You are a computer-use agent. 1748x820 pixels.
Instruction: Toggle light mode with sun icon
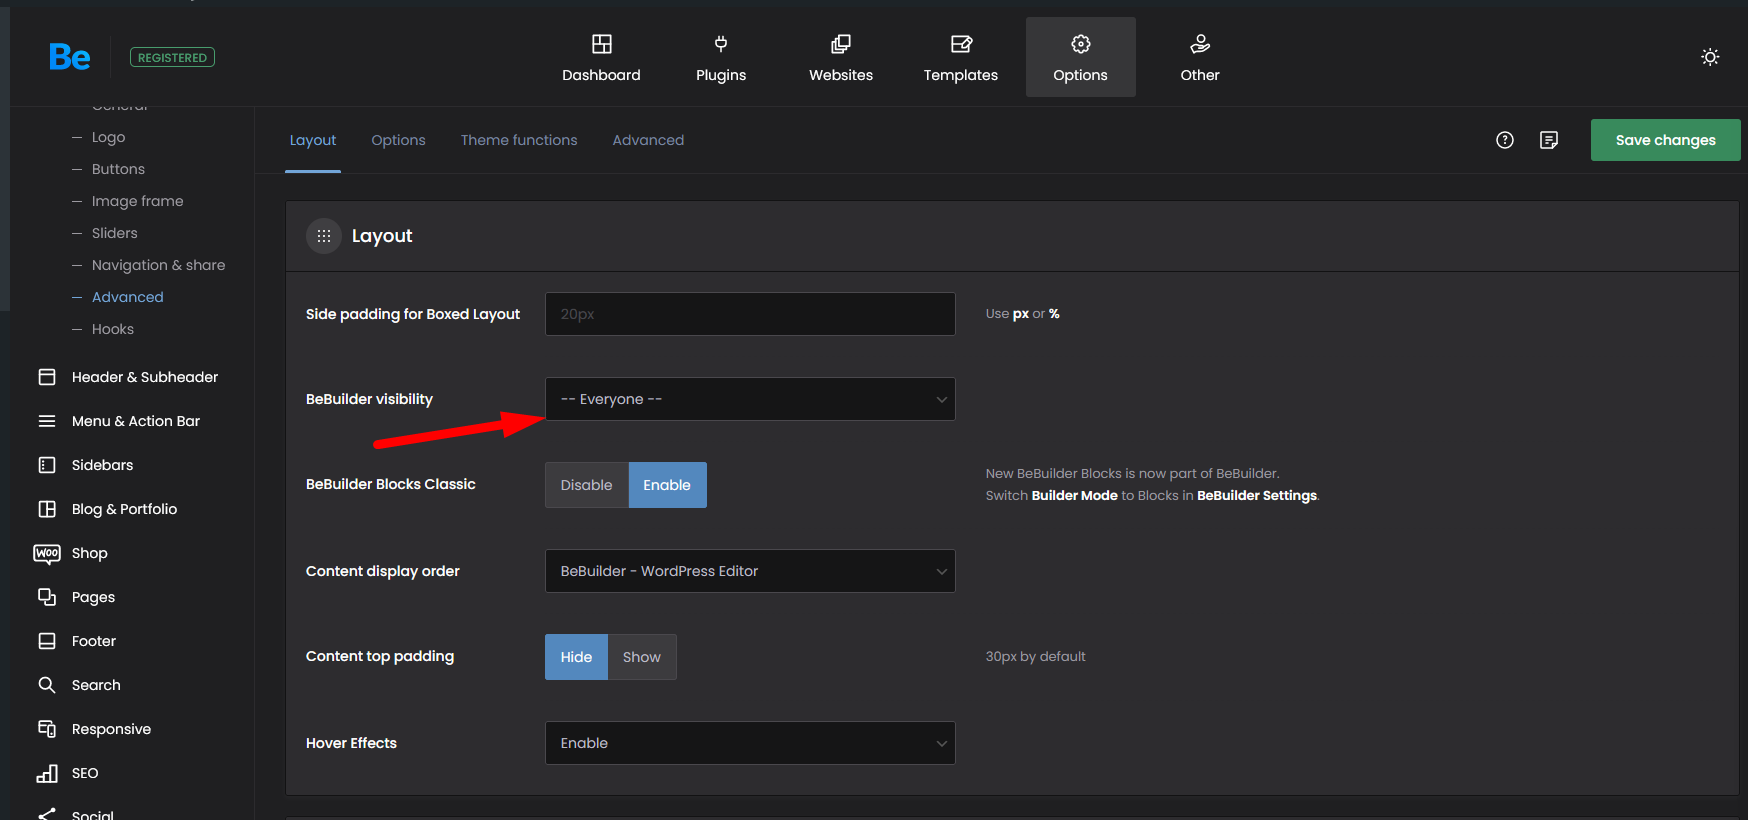(1710, 57)
